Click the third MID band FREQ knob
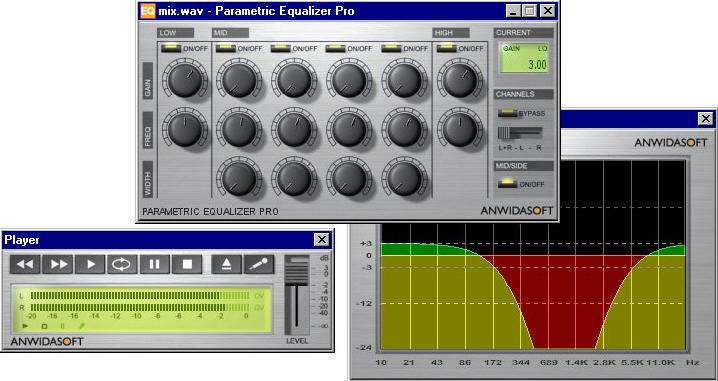Screen dimensions: 718x381 (349, 130)
